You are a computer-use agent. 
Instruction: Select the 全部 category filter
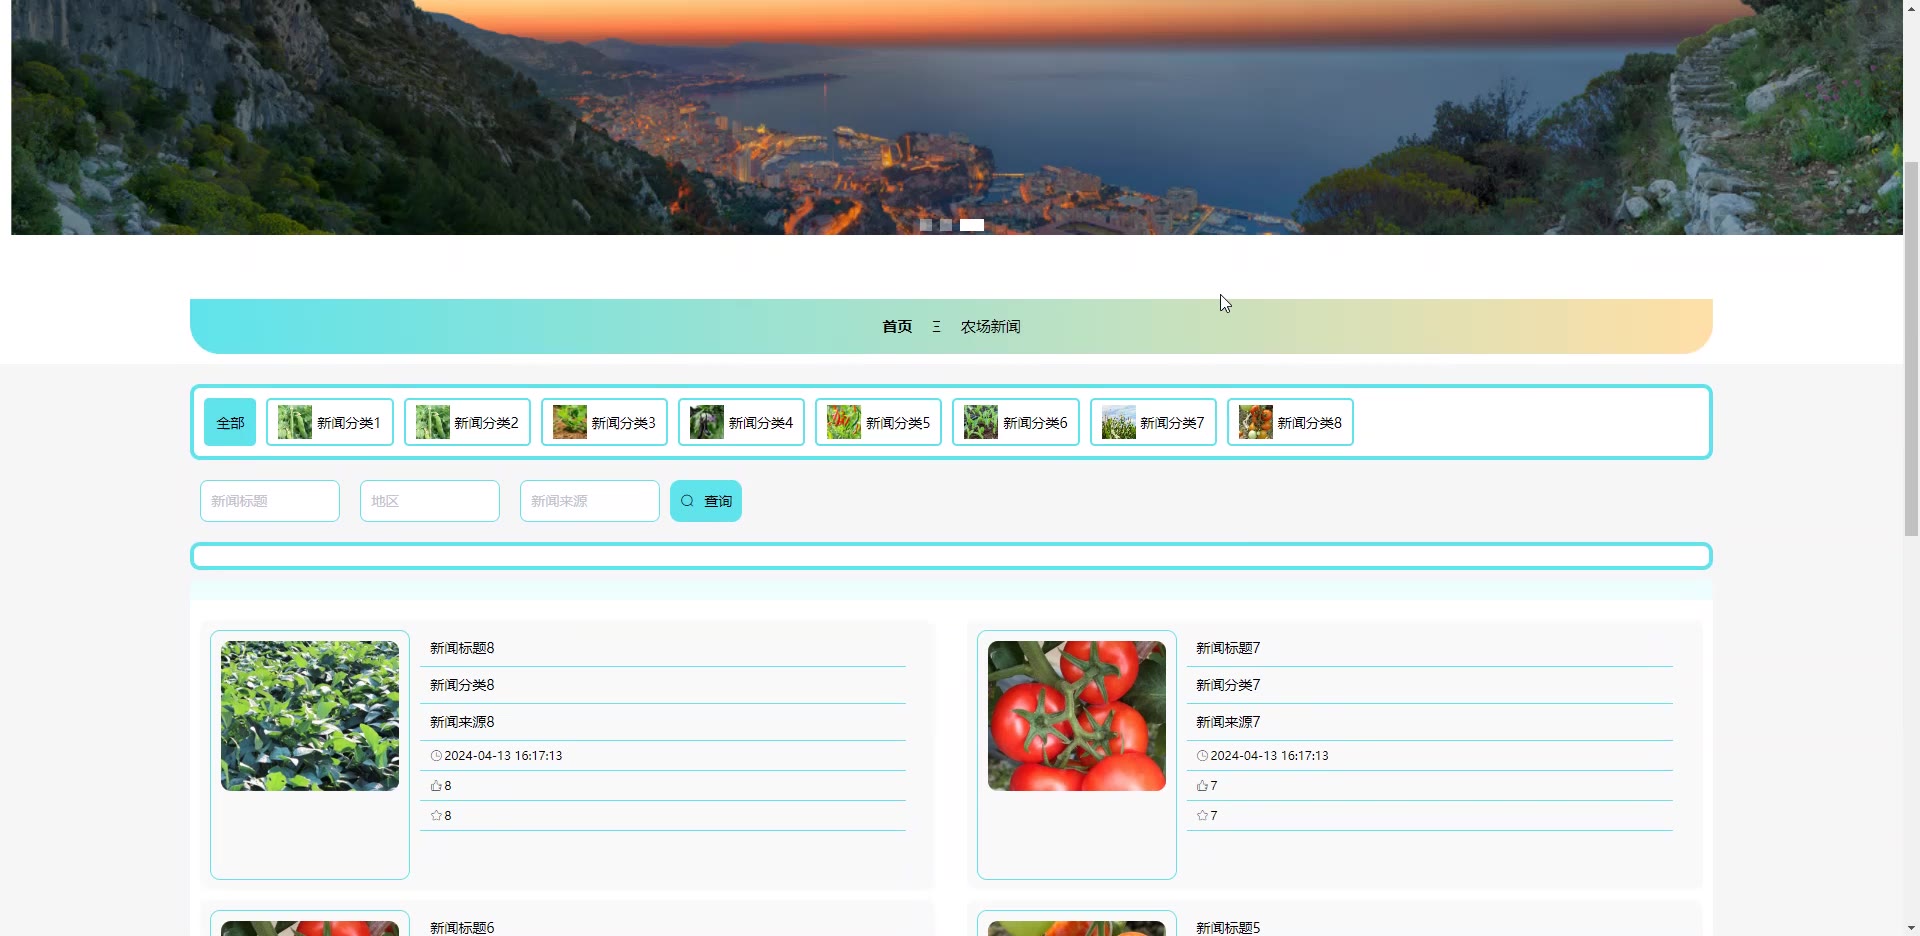pos(230,422)
